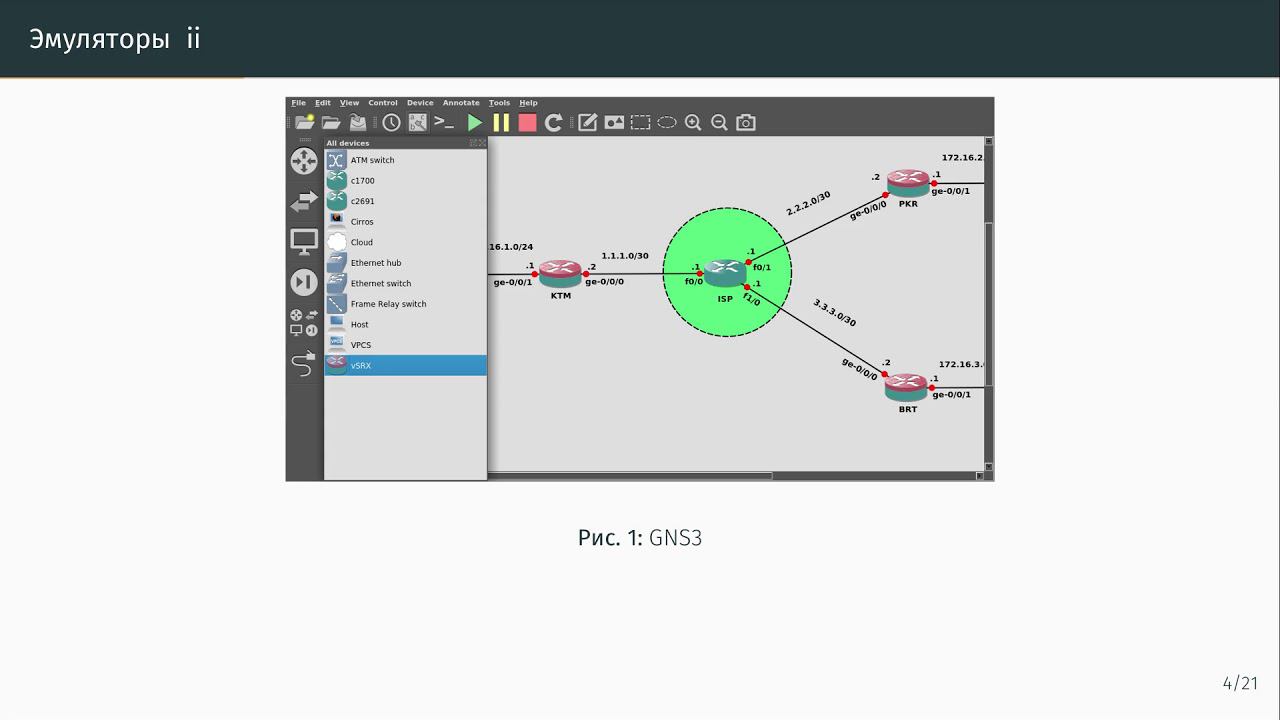The height and width of the screenshot is (720, 1280).
Task: Click ge-0/0/0 label near KTM
Action: point(604,282)
